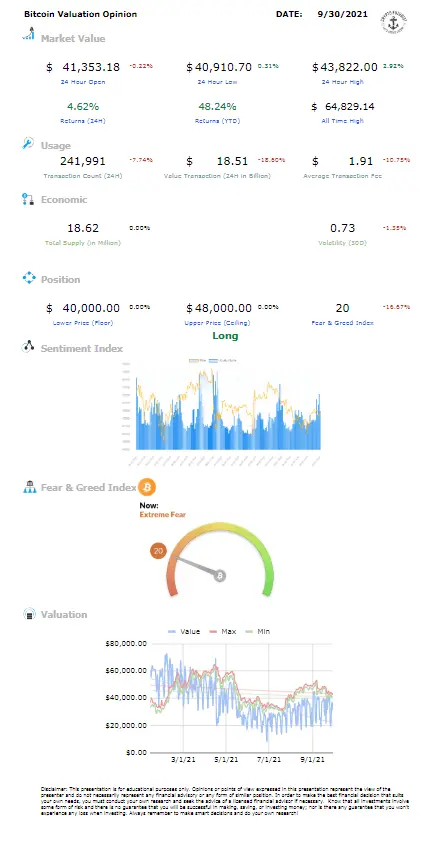Click the blue Value legend swatch
This screenshot has width=441, height=841.
click(173, 631)
